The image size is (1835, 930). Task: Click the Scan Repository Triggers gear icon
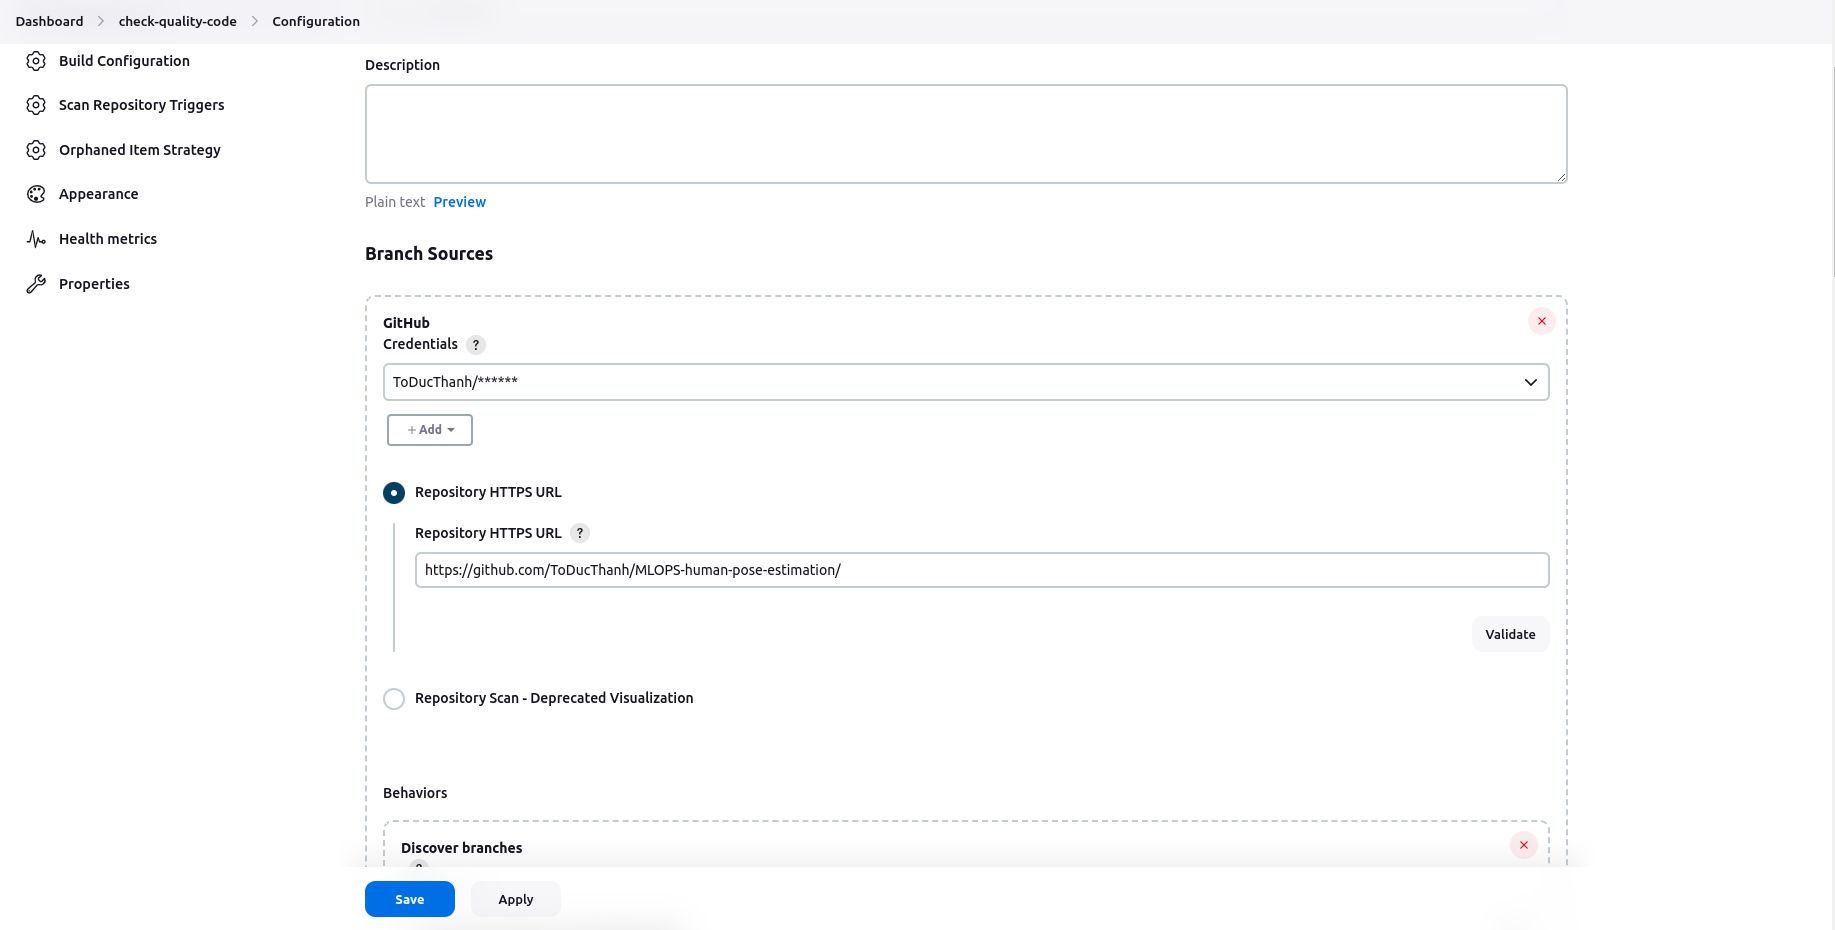[36, 105]
